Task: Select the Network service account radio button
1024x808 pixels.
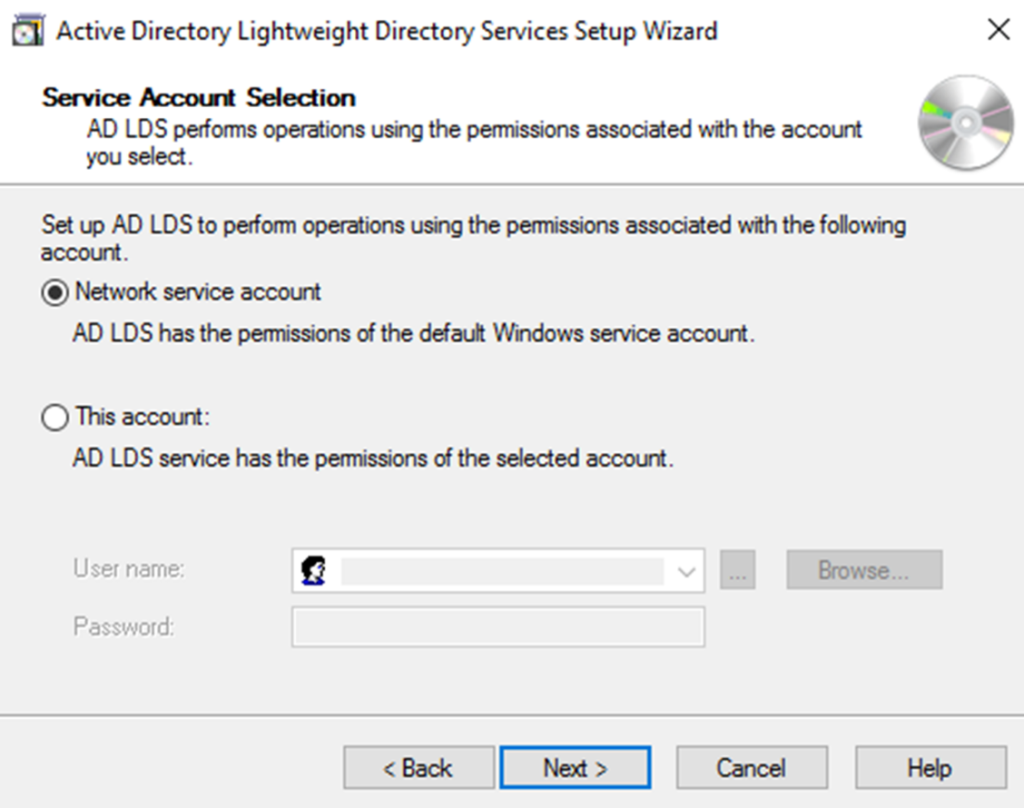Action: [x=55, y=292]
